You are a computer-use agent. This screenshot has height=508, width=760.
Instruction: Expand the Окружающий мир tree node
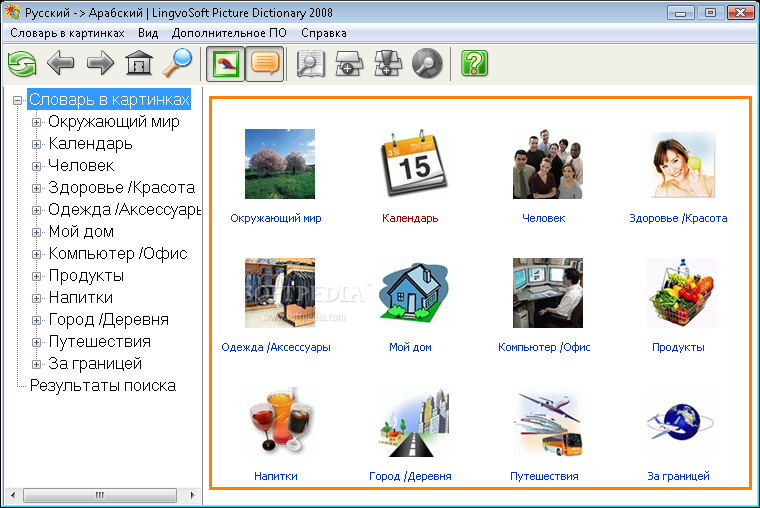(x=36, y=122)
